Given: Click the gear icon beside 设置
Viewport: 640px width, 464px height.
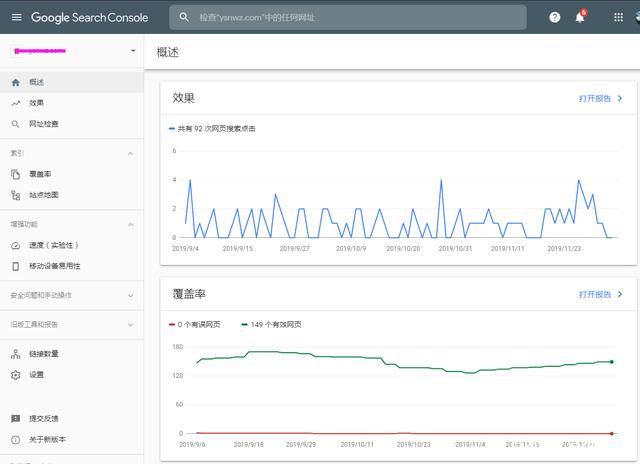Looking at the screenshot, I should pyautogui.click(x=16, y=375).
